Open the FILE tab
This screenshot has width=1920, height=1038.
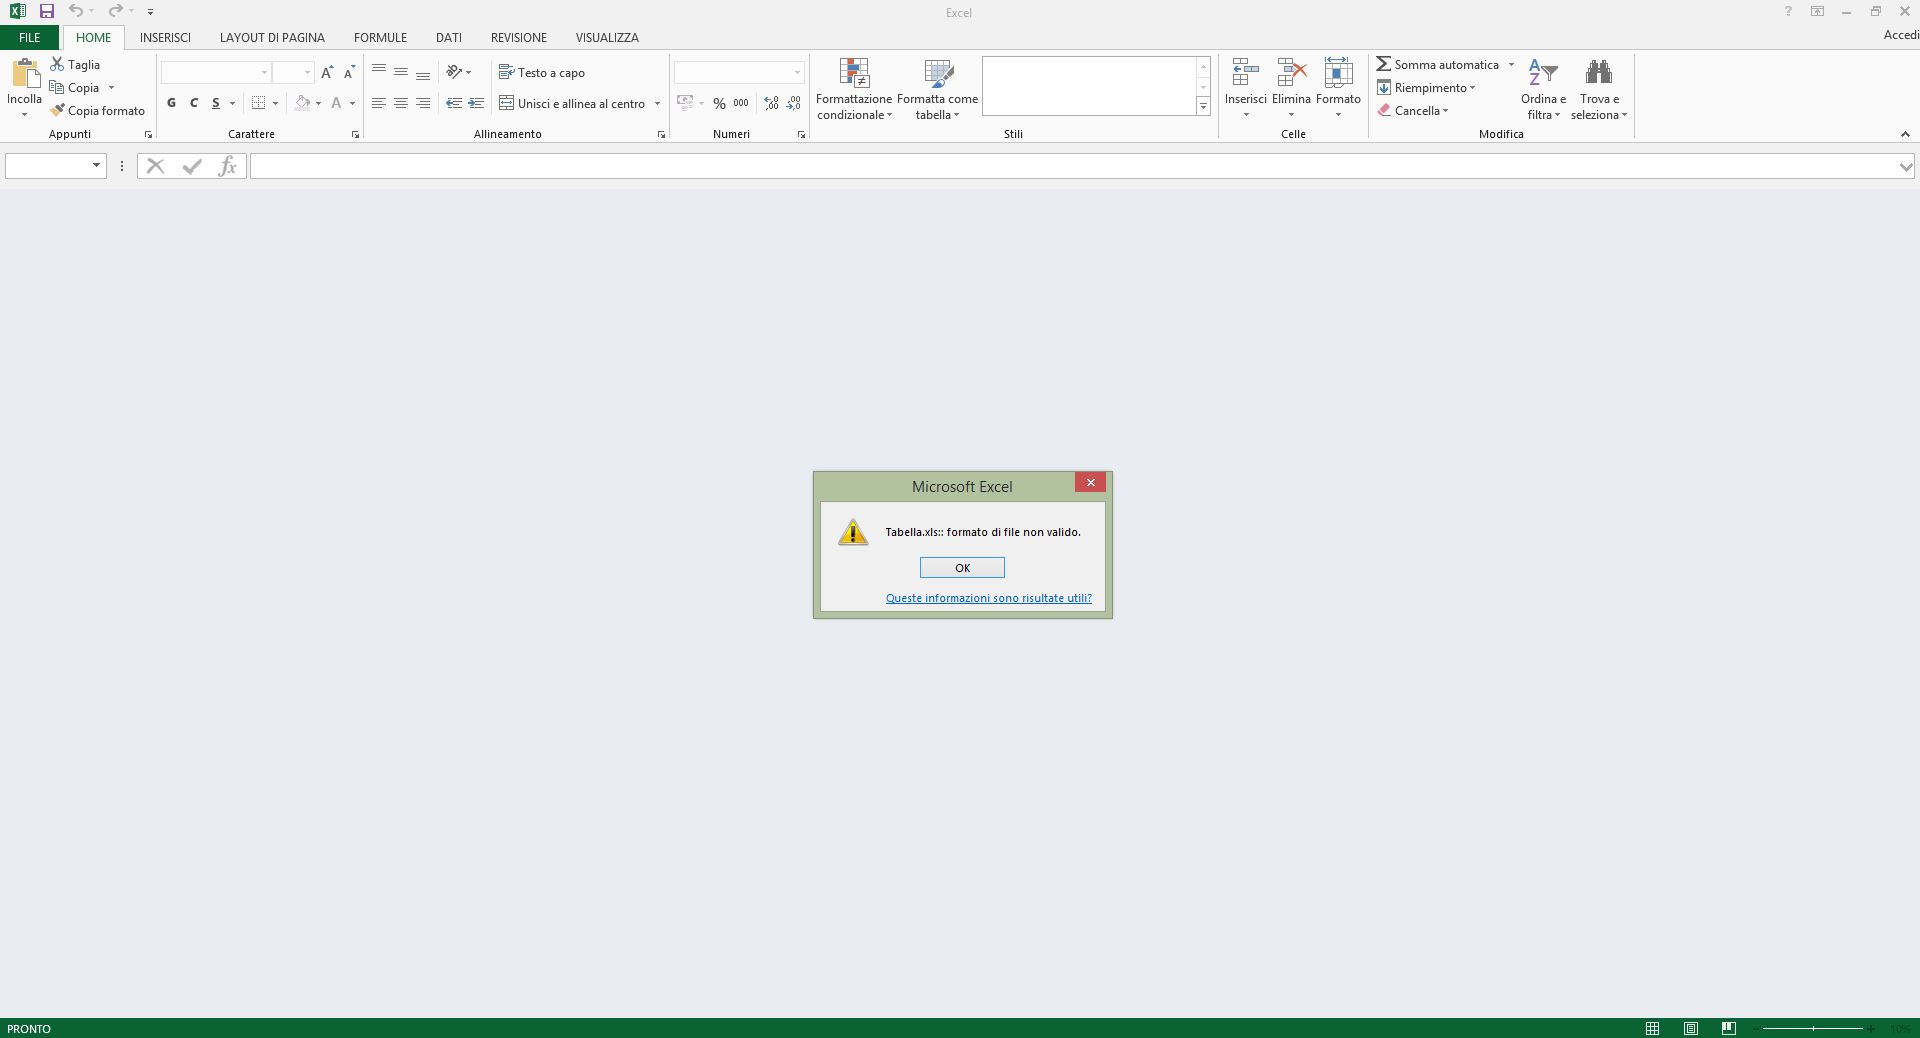29,37
